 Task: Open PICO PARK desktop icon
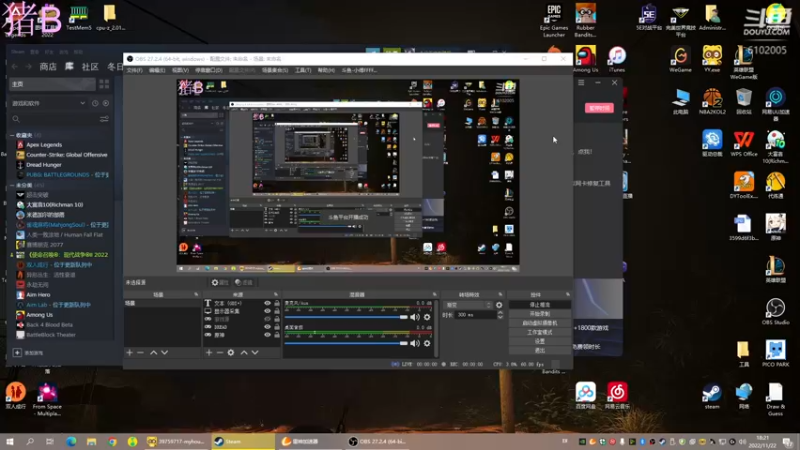coord(776,354)
